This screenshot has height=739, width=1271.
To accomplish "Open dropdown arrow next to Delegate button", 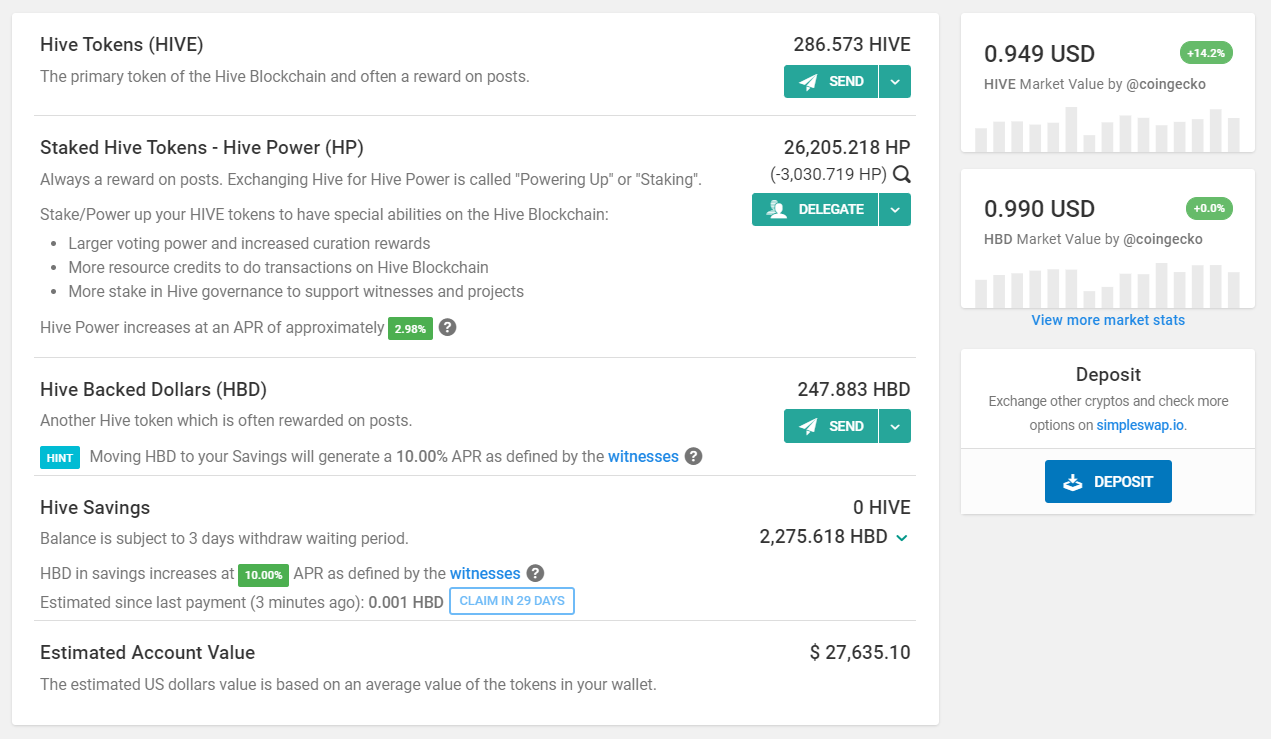I will click(895, 209).
